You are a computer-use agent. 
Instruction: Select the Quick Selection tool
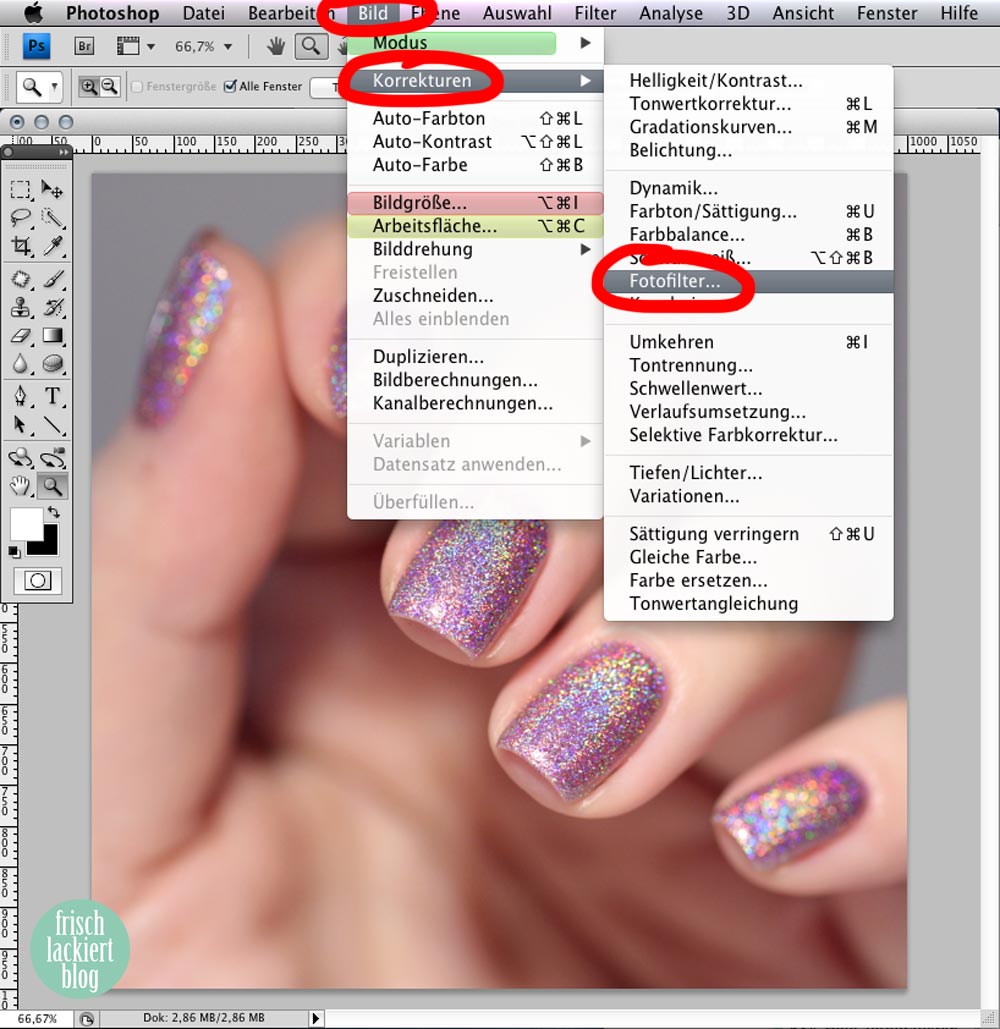(x=52, y=218)
